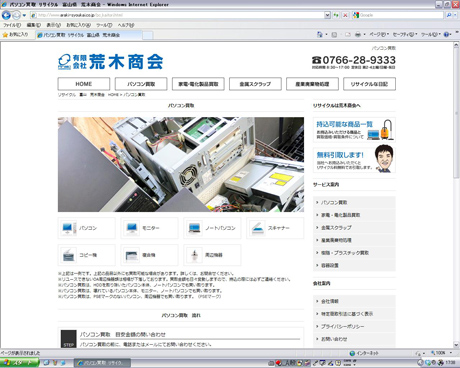
Task: Click the 産業廃棄物処理 navigation button
Action: [312, 84]
